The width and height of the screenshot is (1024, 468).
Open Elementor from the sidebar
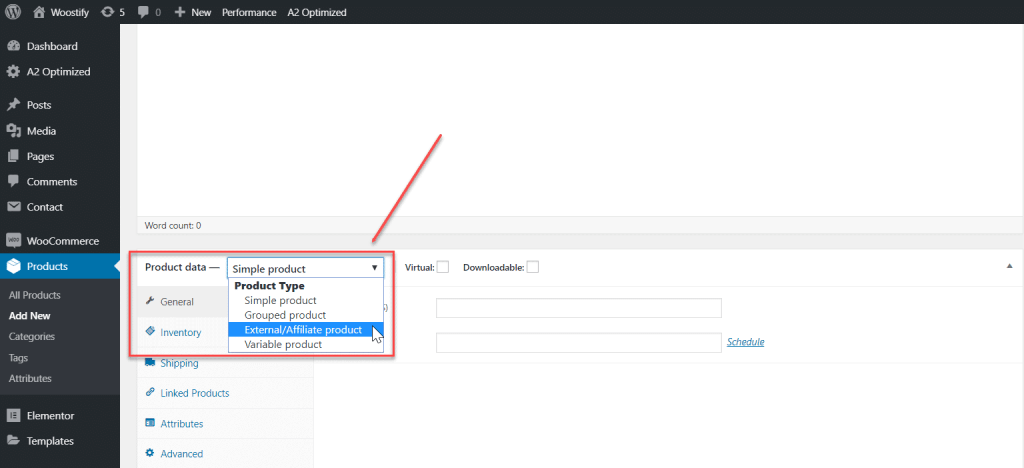(50, 415)
